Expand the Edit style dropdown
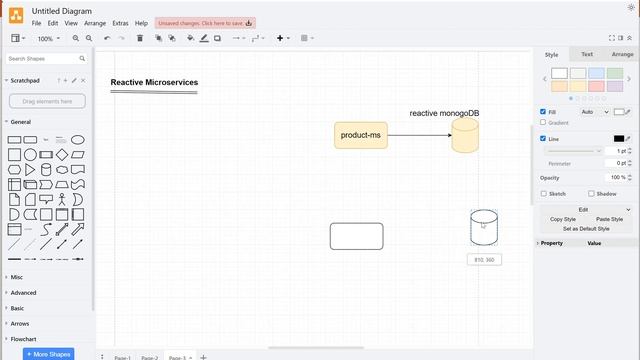 [x=586, y=209]
